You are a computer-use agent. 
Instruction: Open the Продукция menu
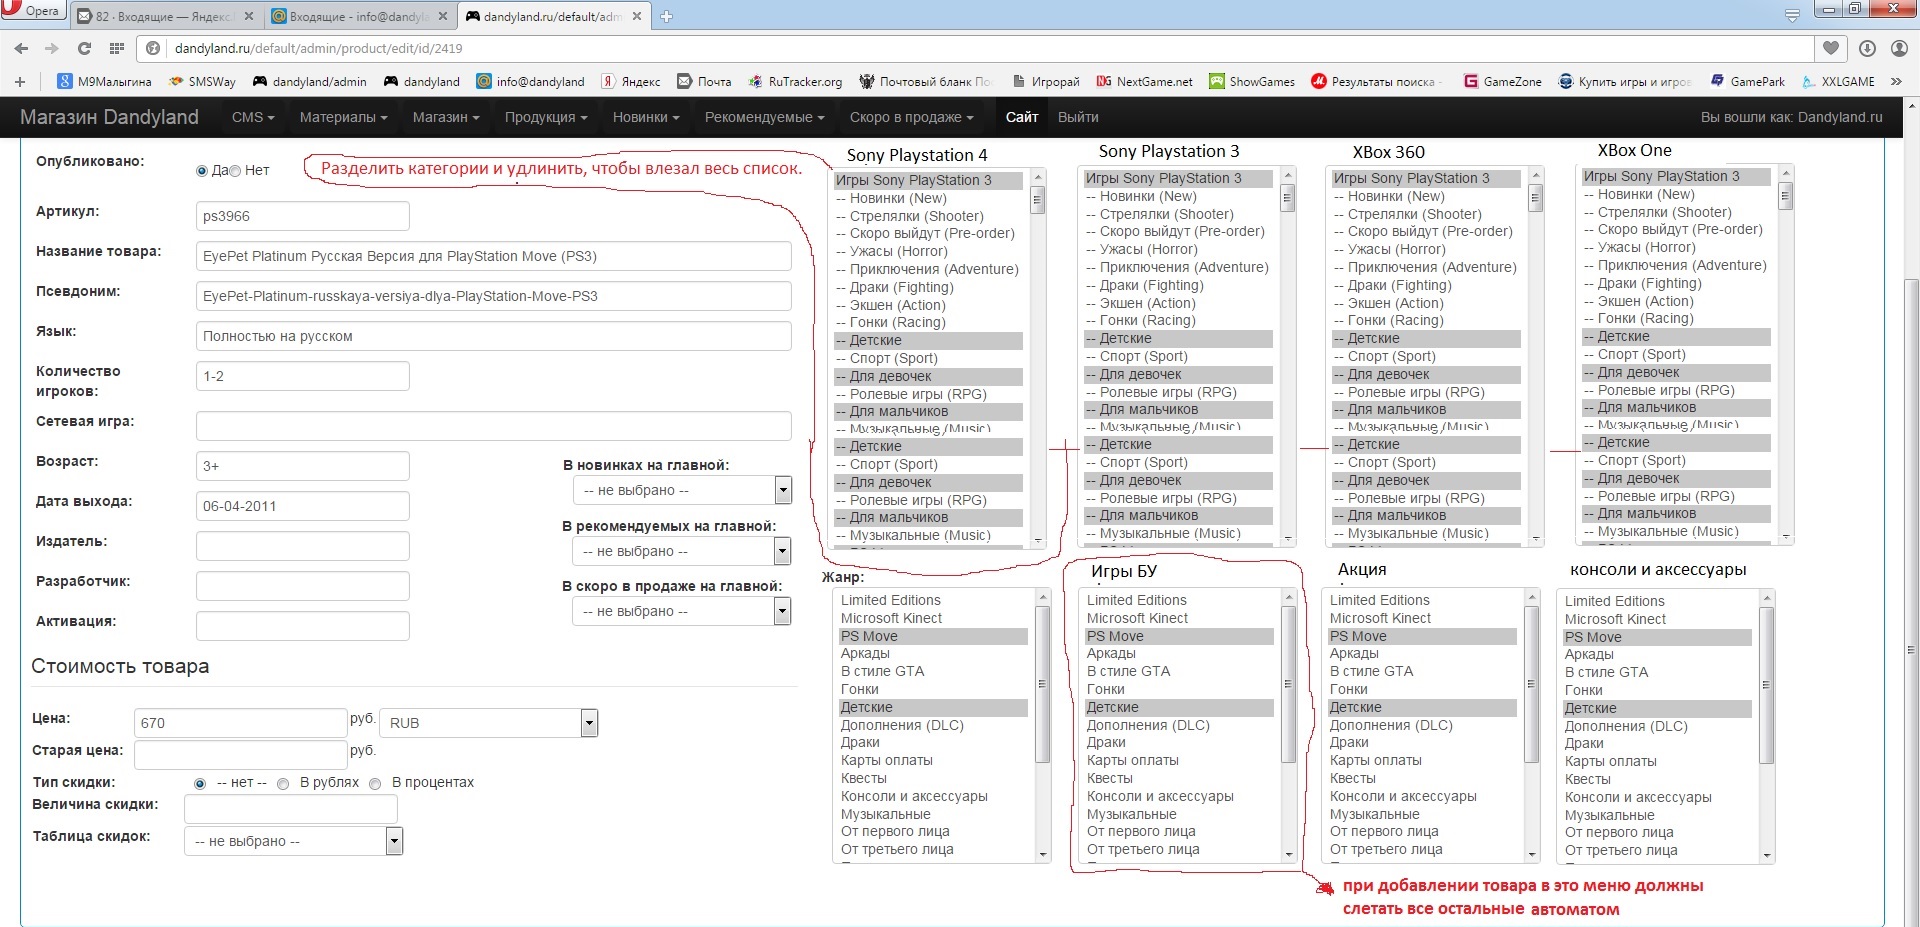tap(546, 117)
